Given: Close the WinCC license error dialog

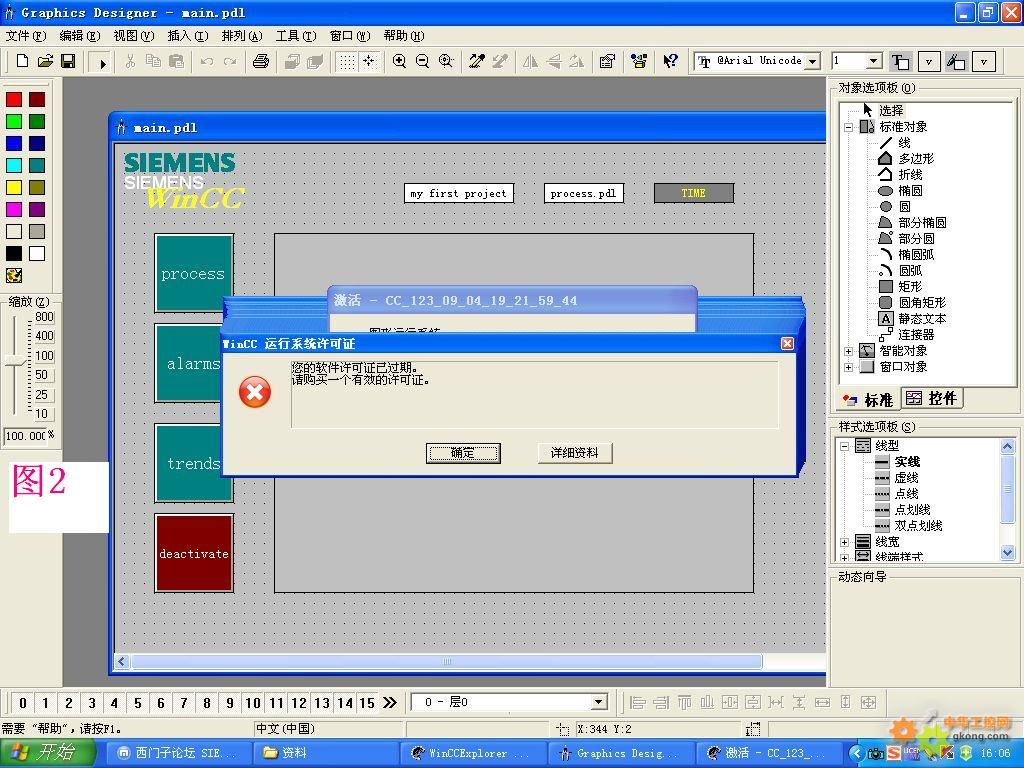Looking at the screenshot, I should [x=788, y=344].
